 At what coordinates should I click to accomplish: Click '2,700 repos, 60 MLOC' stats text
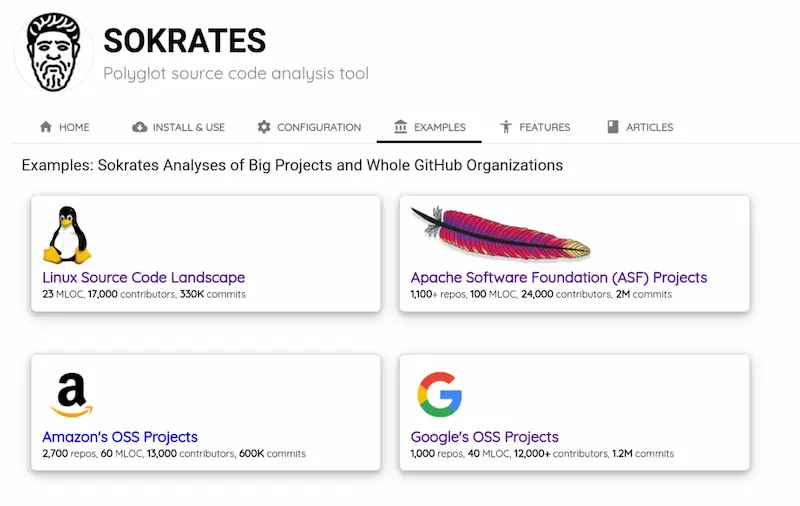[x=174, y=453]
